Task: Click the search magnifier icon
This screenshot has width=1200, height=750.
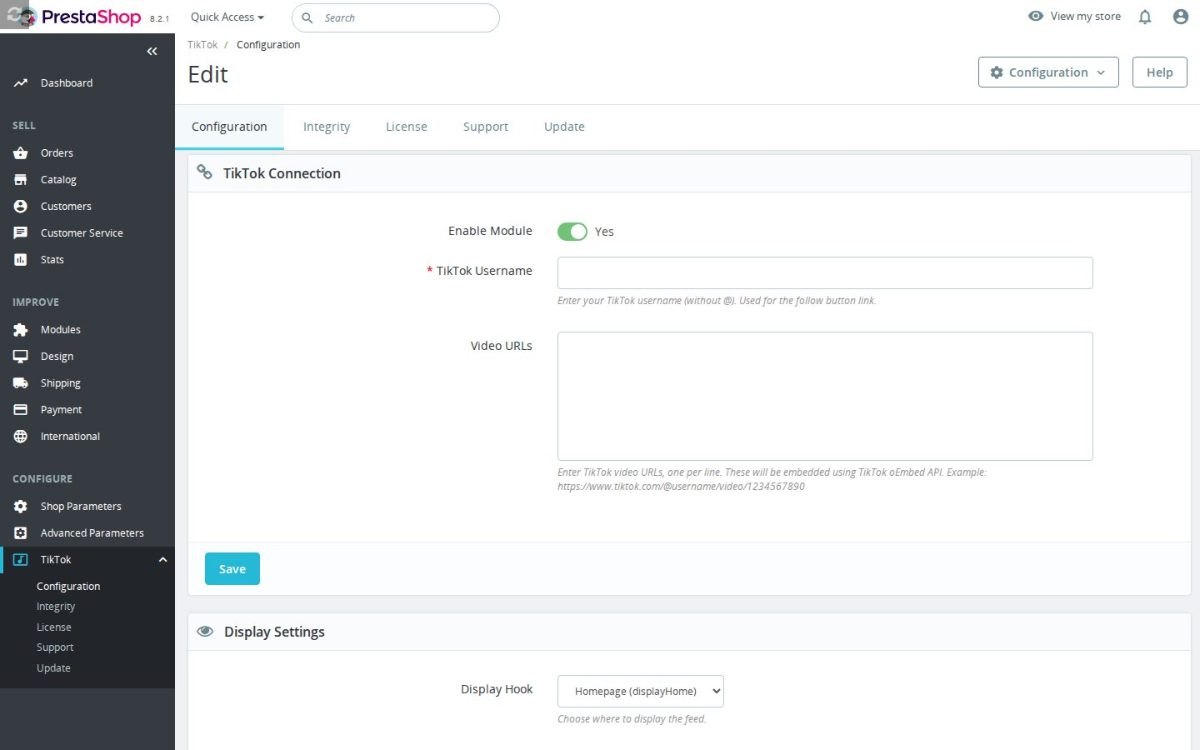Action: point(307,18)
